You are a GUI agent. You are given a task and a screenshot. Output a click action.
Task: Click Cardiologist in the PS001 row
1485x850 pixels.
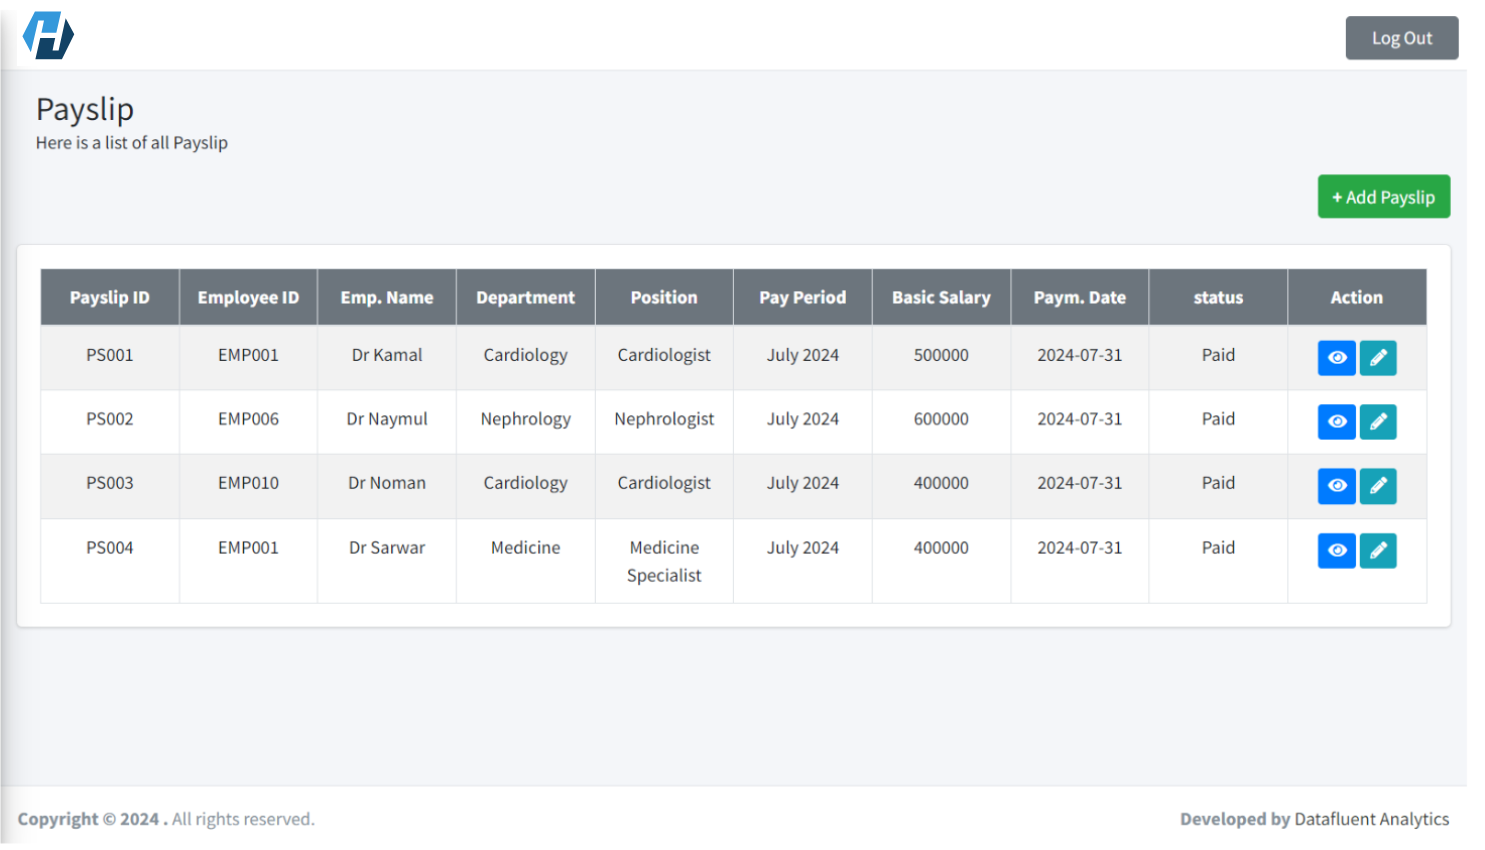[x=664, y=355]
